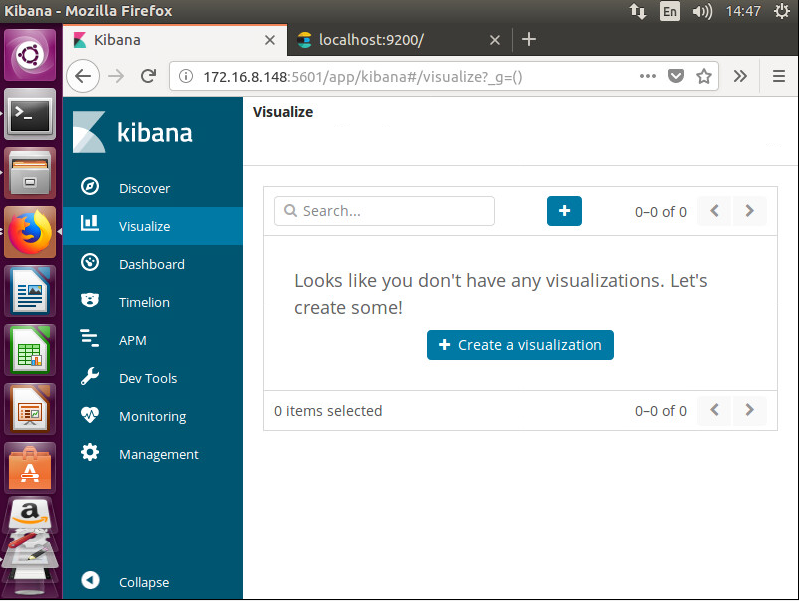Open network connections indicator

point(637,11)
